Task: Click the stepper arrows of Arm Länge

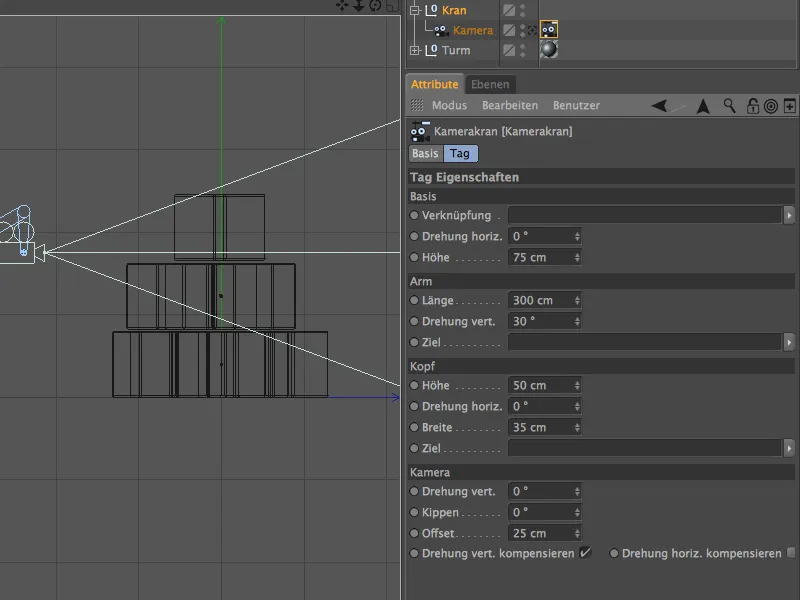Action: tap(577, 301)
